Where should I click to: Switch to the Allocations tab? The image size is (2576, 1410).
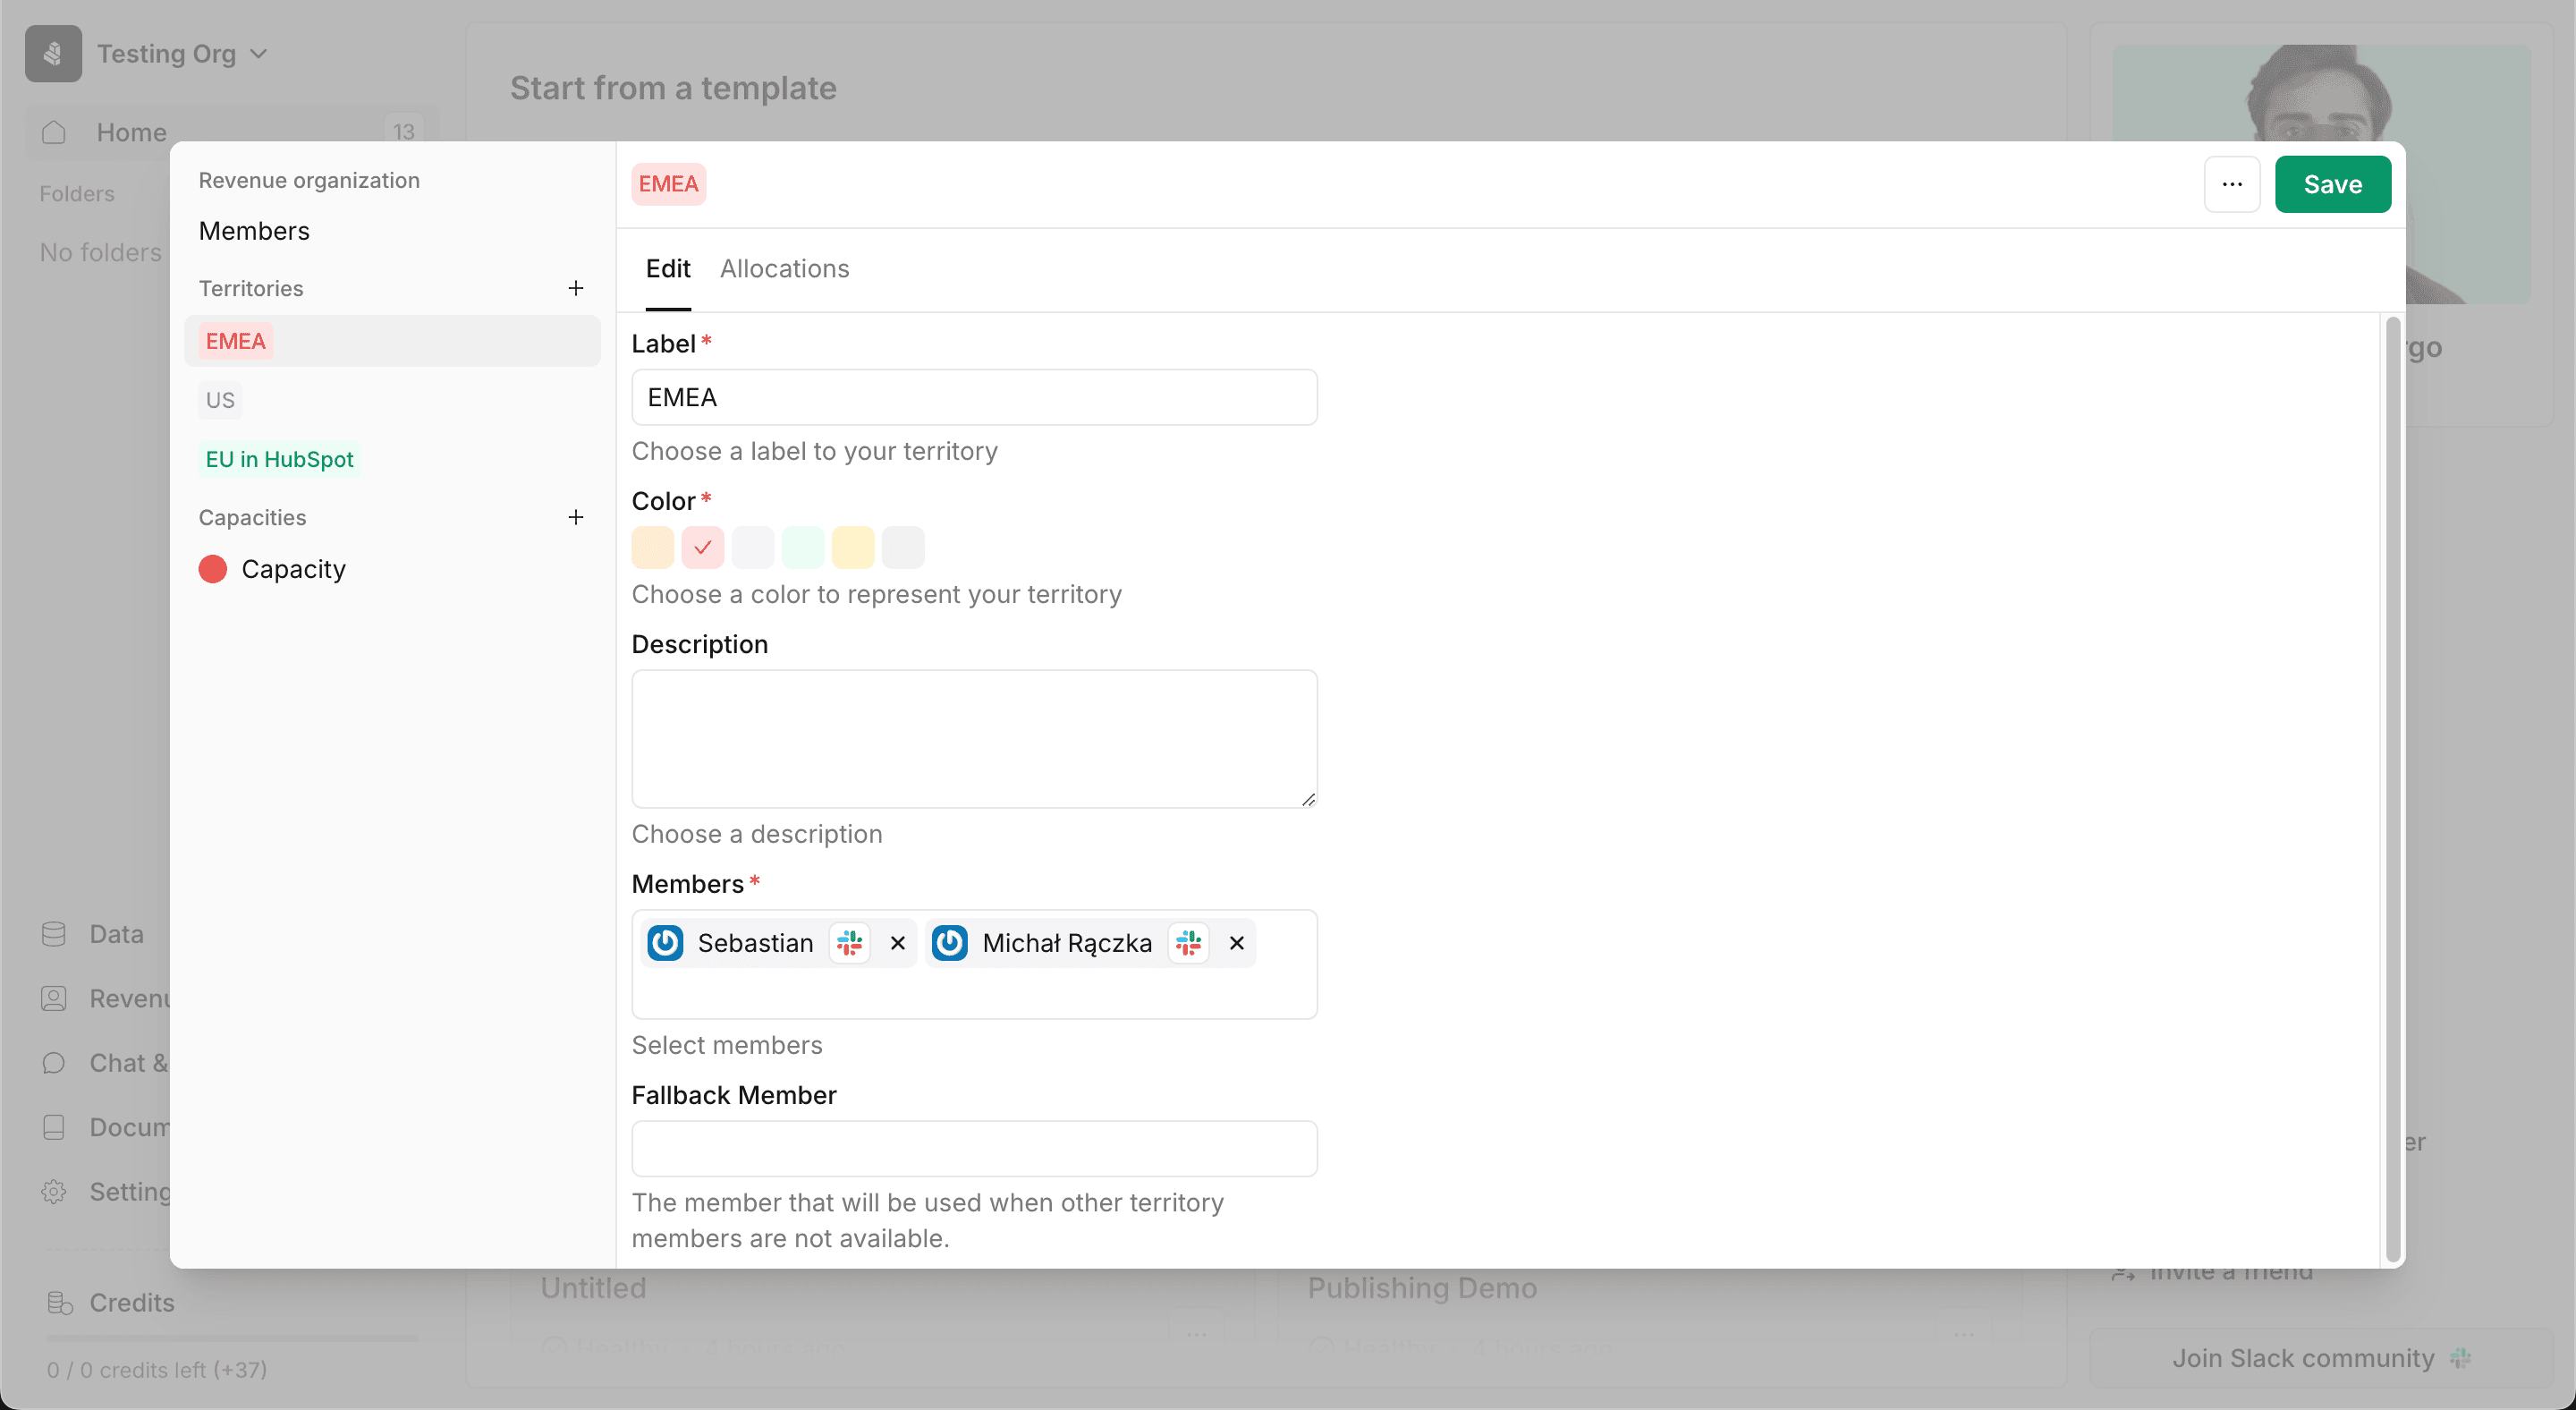point(784,268)
